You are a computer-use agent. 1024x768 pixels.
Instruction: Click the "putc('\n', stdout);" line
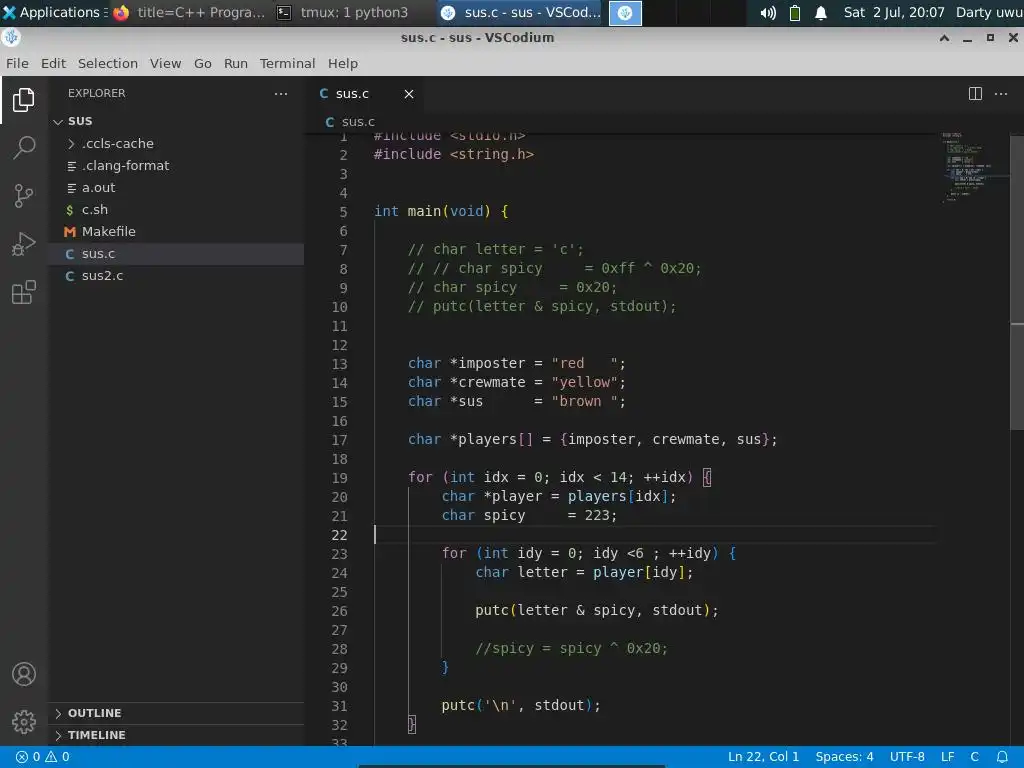click(520, 705)
